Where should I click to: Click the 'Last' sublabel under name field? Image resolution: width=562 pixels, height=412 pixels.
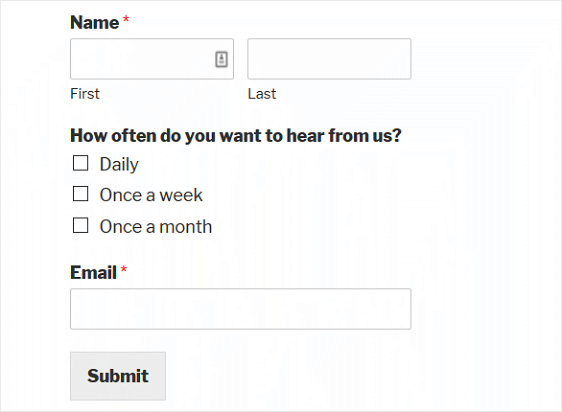(262, 94)
